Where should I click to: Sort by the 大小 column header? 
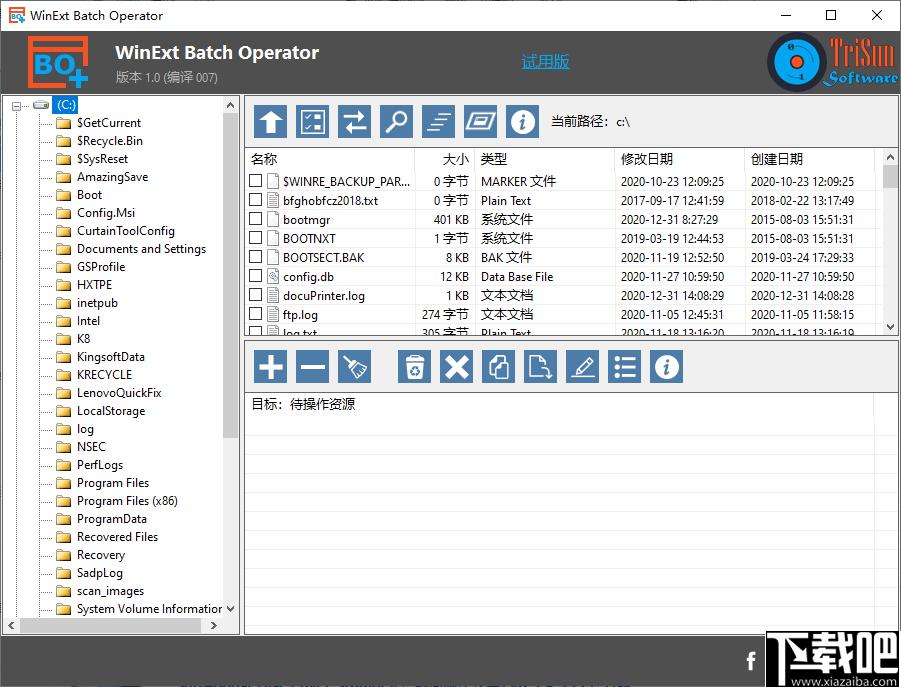tap(445, 159)
